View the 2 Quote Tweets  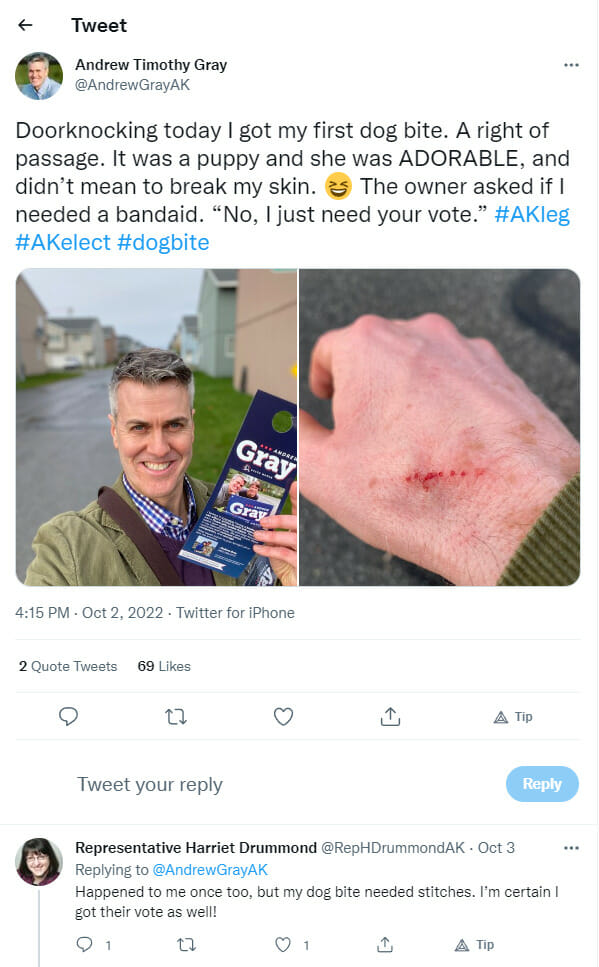pyautogui.click(x=68, y=666)
